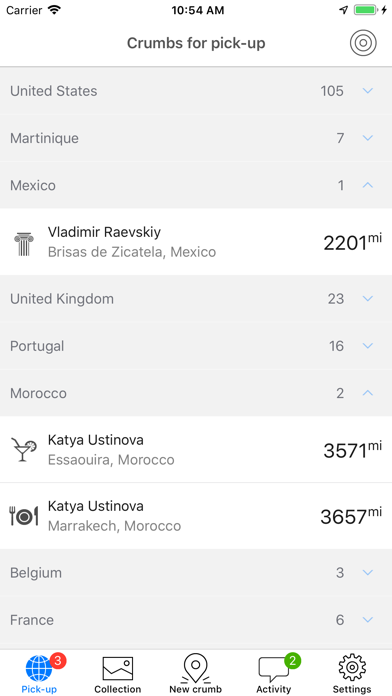The height and width of the screenshot is (696, 392).
Task: Expand the Martinique section chevron
Action: (368, 138)
